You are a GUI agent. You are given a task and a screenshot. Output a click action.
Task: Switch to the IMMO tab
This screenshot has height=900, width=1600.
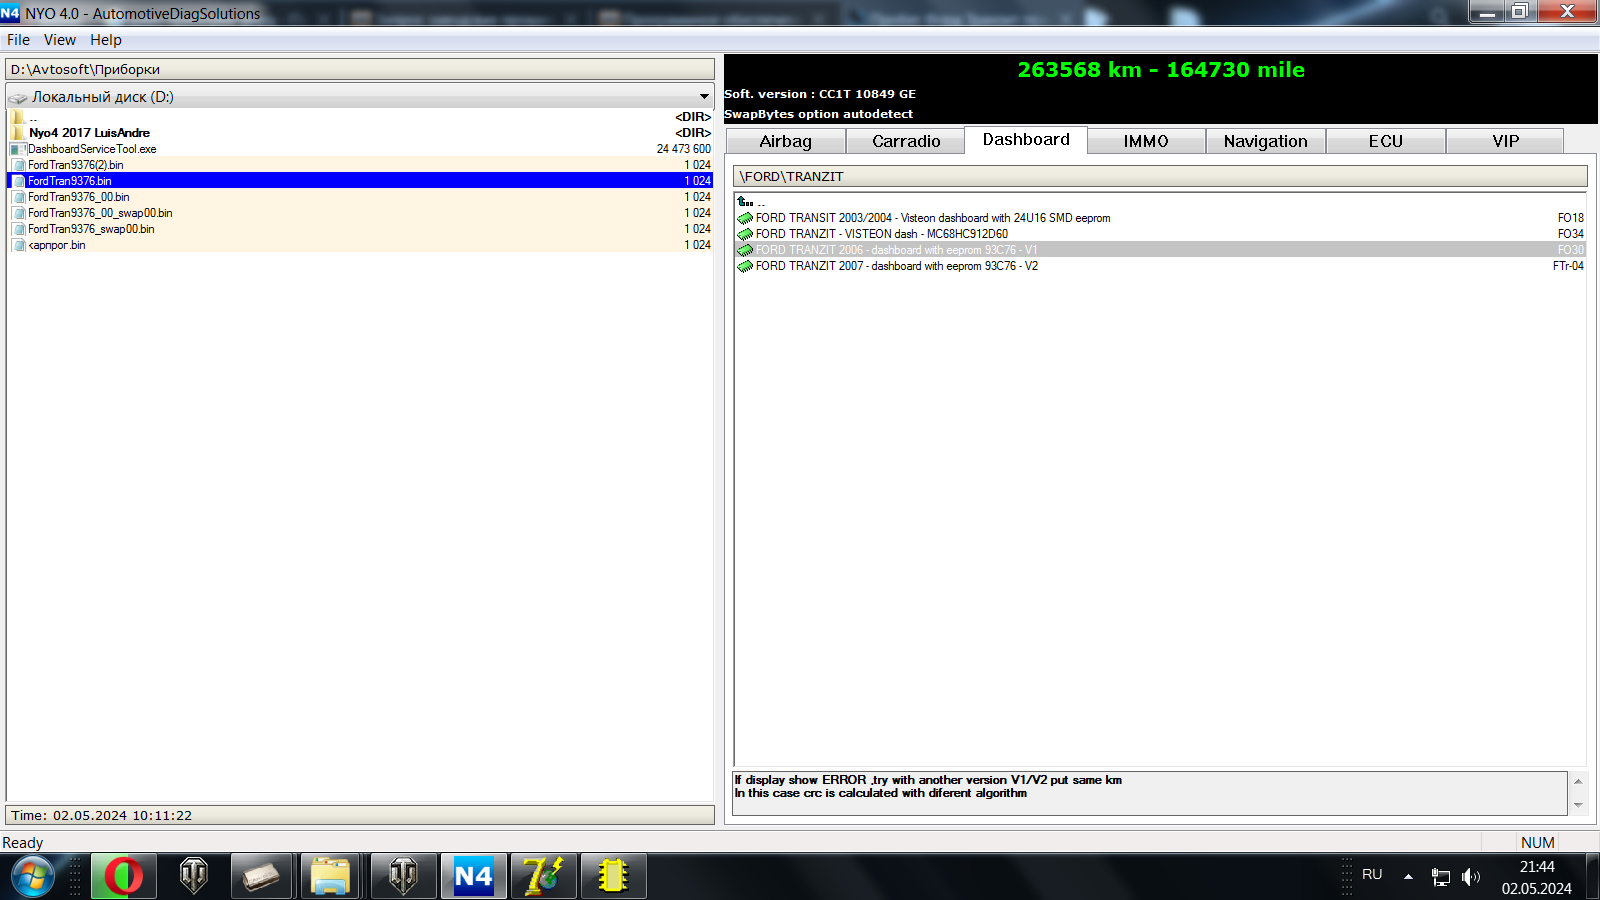tap(1145, 141)
